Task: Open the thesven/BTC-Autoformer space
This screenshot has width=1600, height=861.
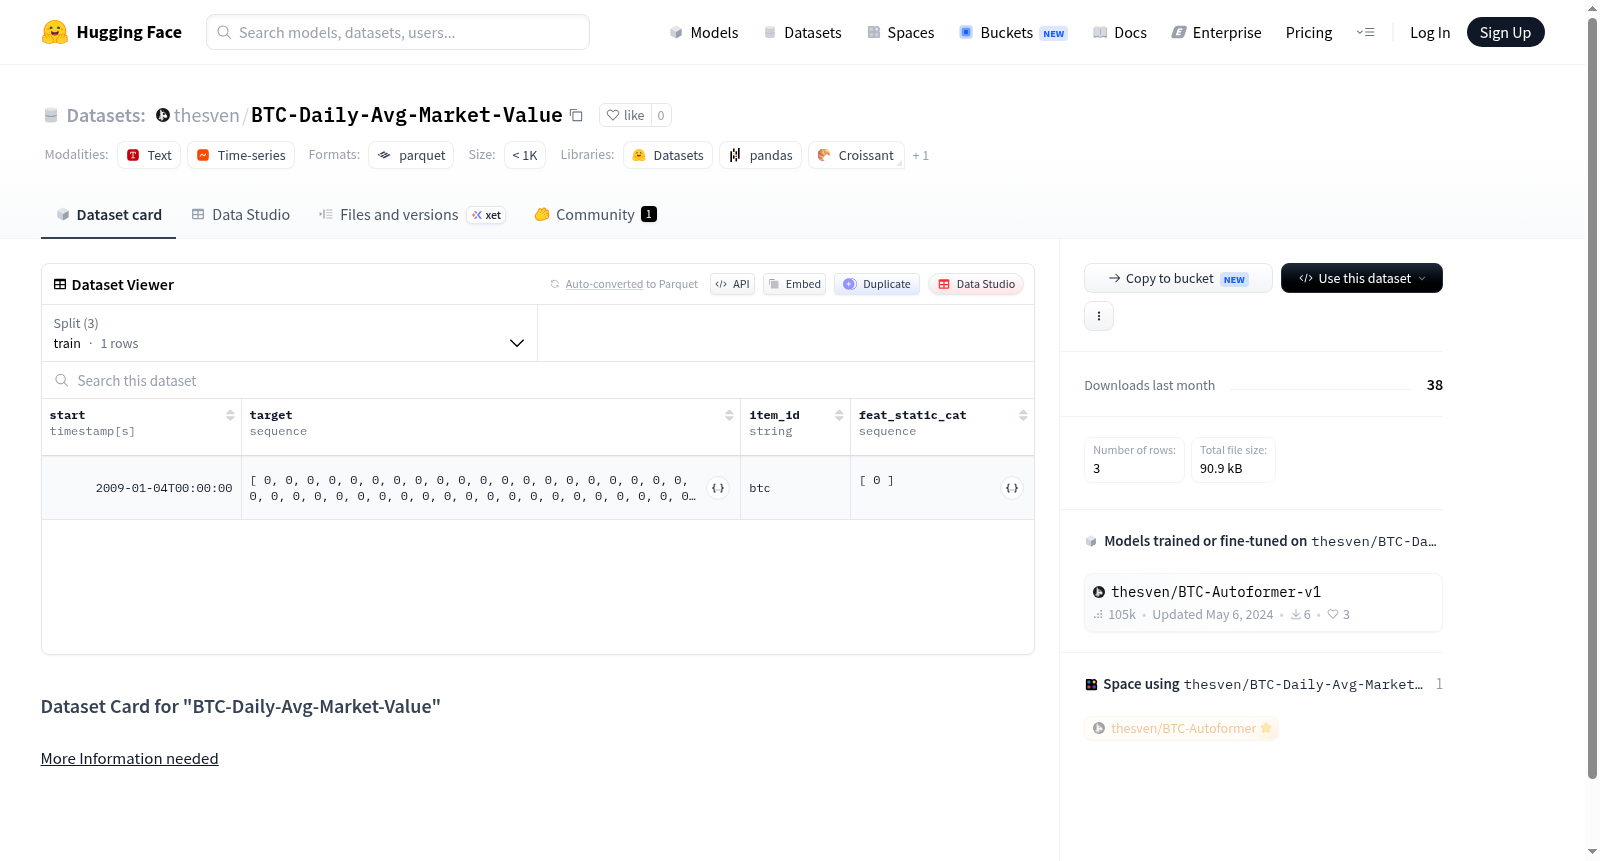Action: click(x=1182, y=728)
